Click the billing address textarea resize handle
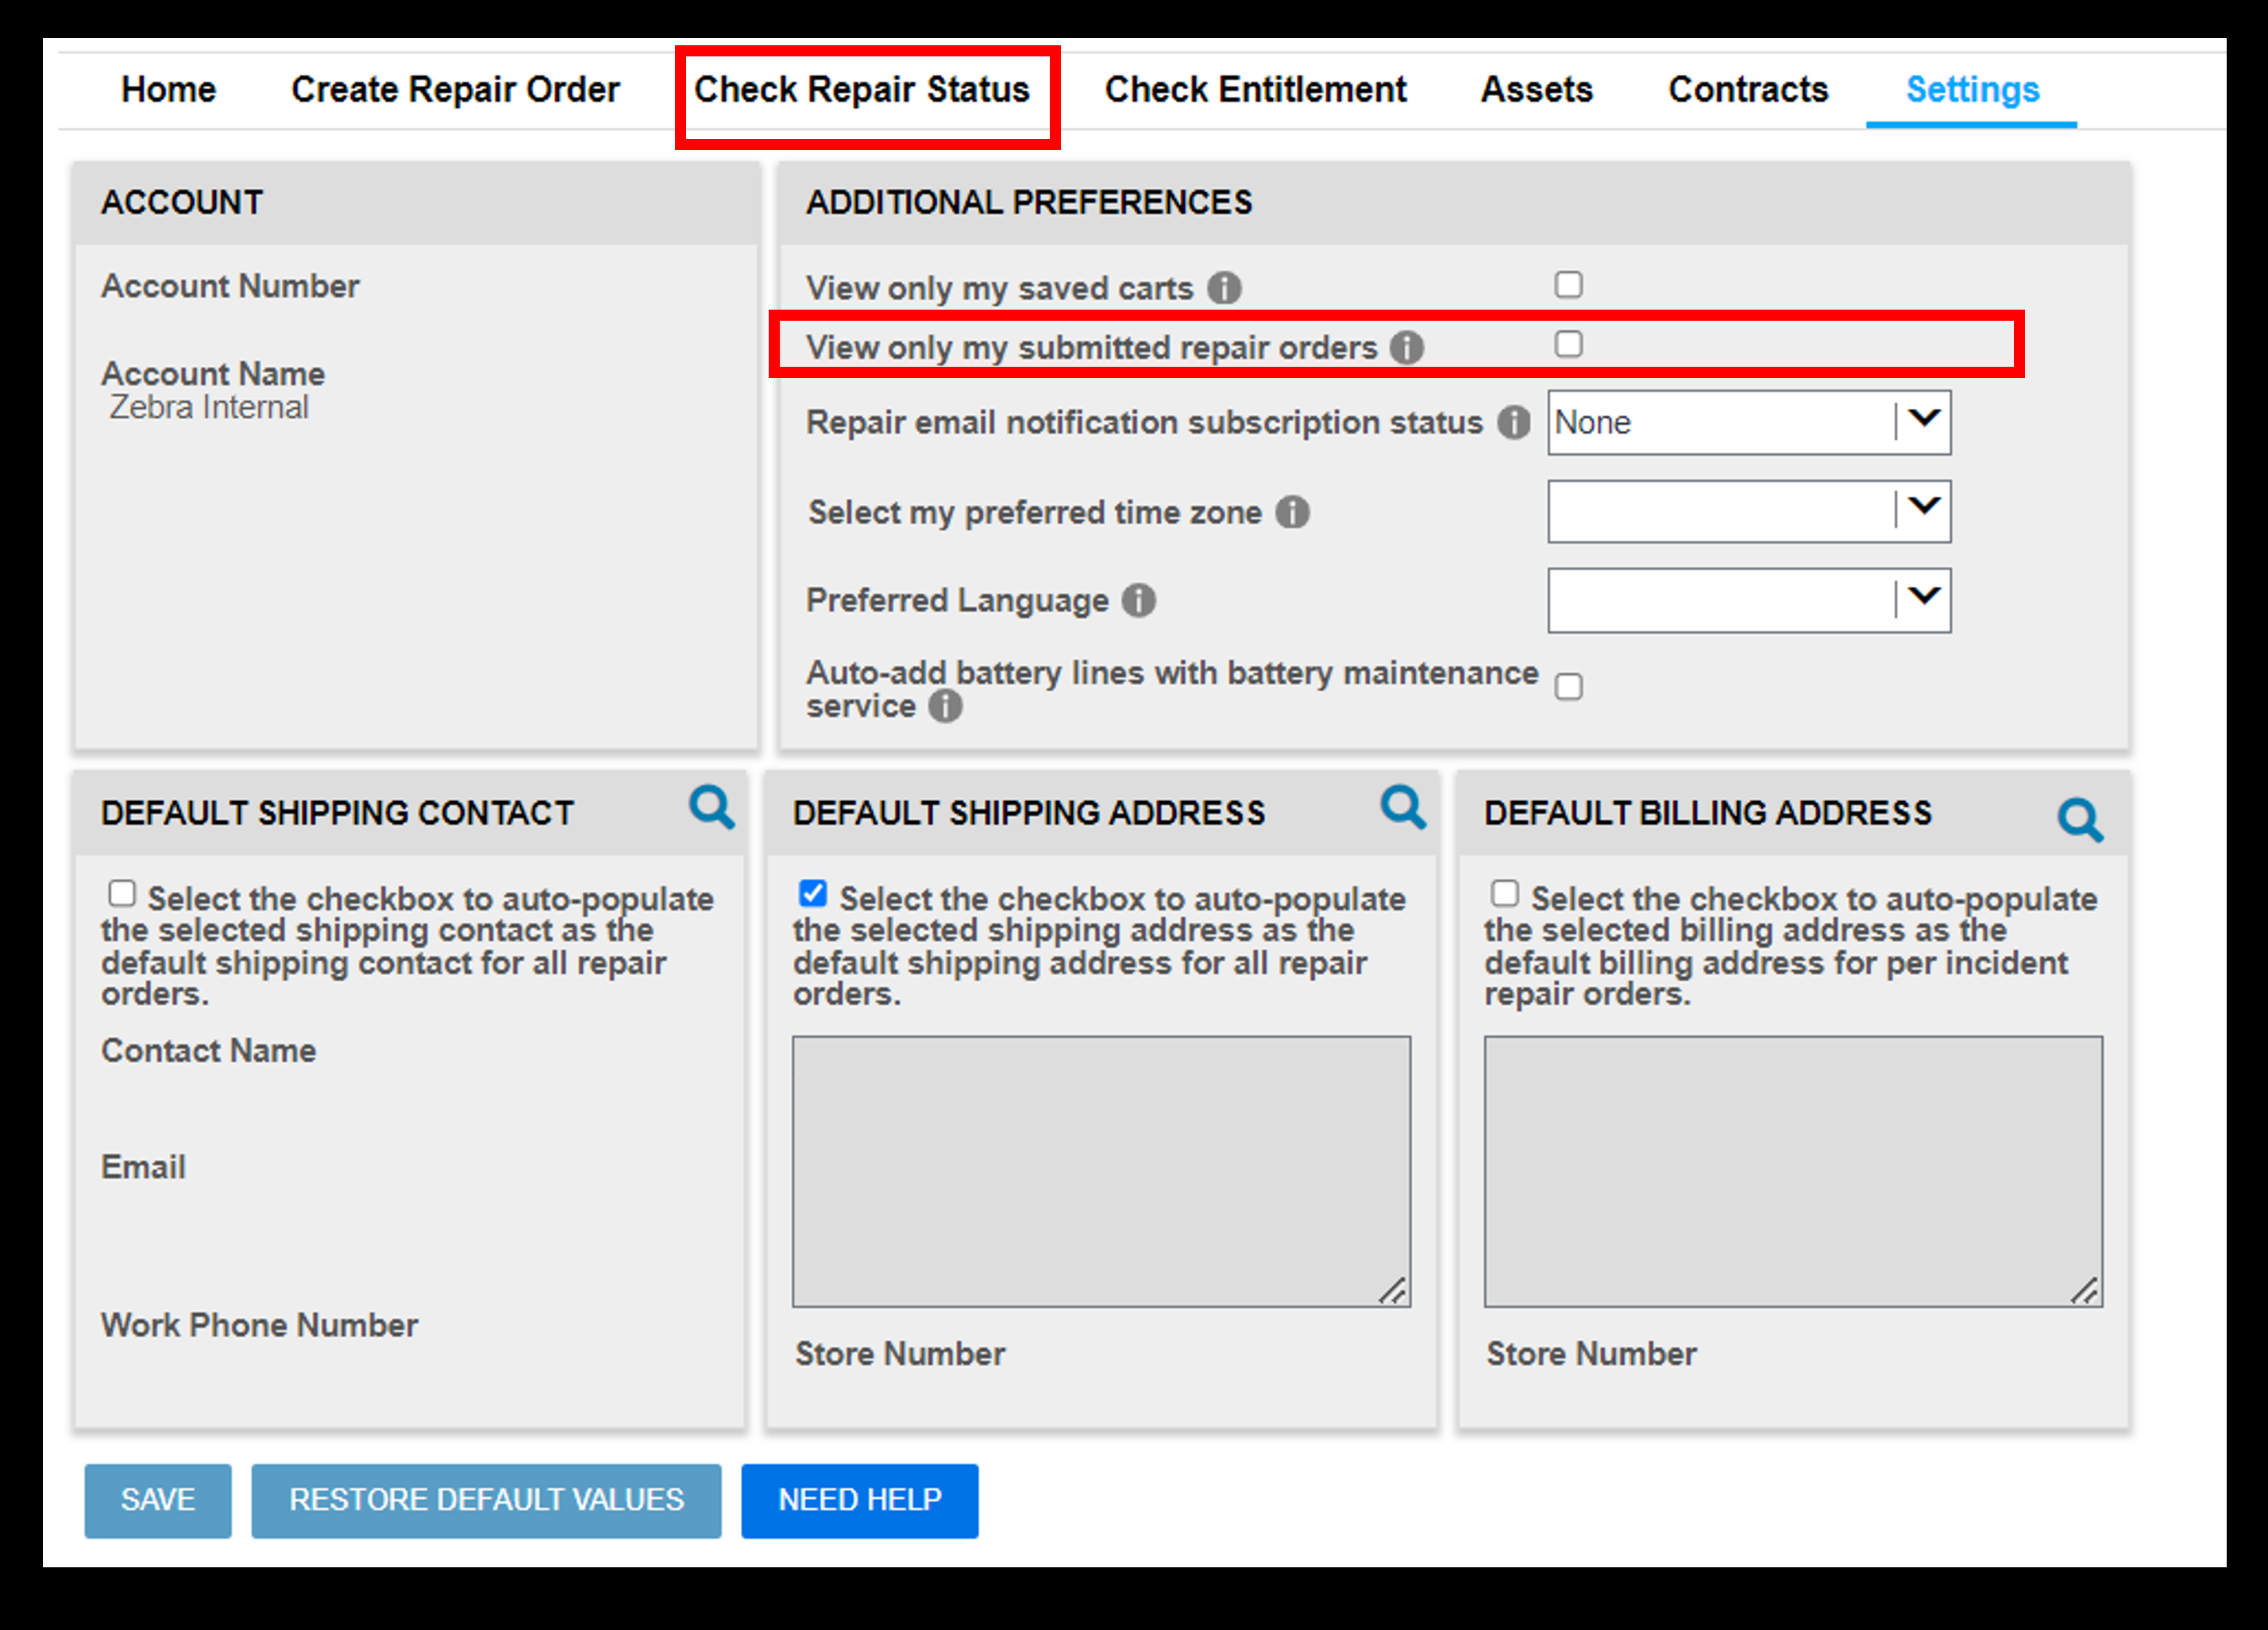 point(2085,1290)
